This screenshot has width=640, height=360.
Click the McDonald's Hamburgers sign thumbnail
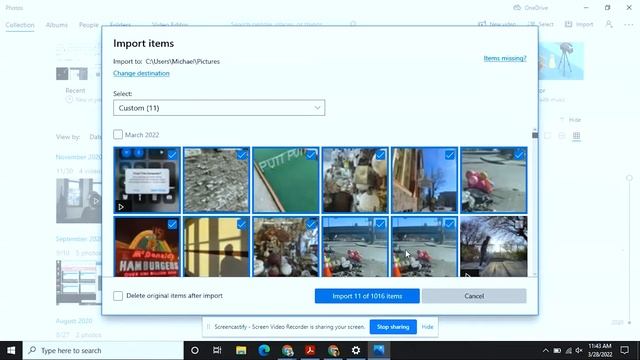coord(147,247)
